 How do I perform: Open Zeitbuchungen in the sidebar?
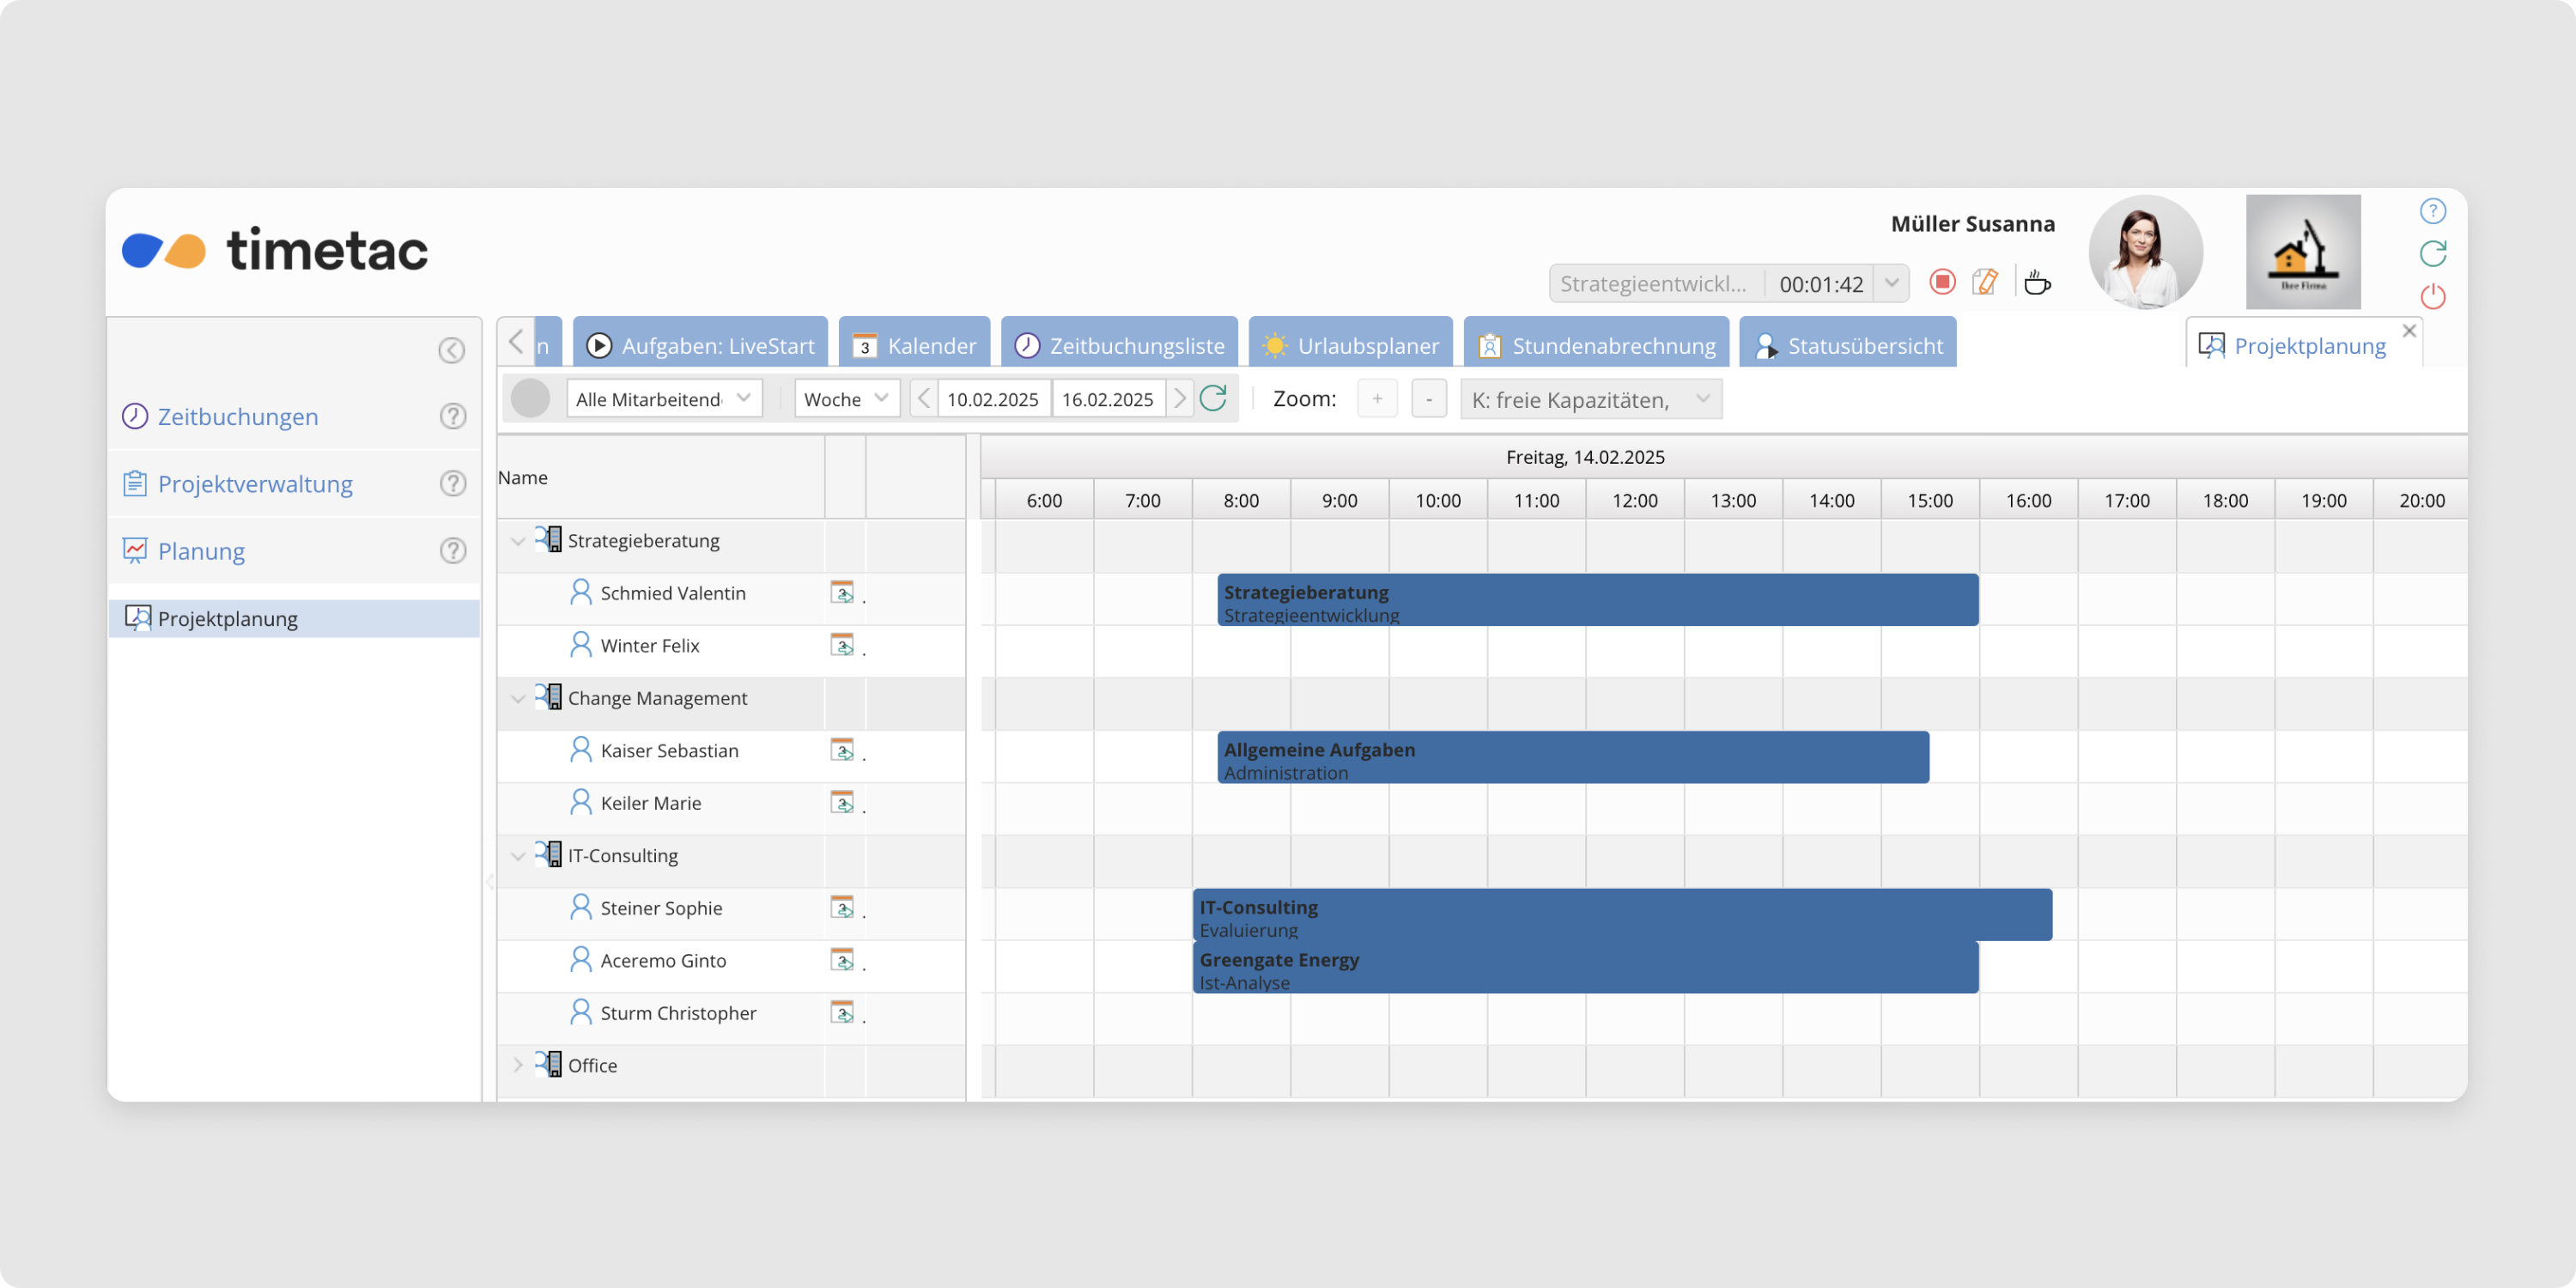point(238,417)
